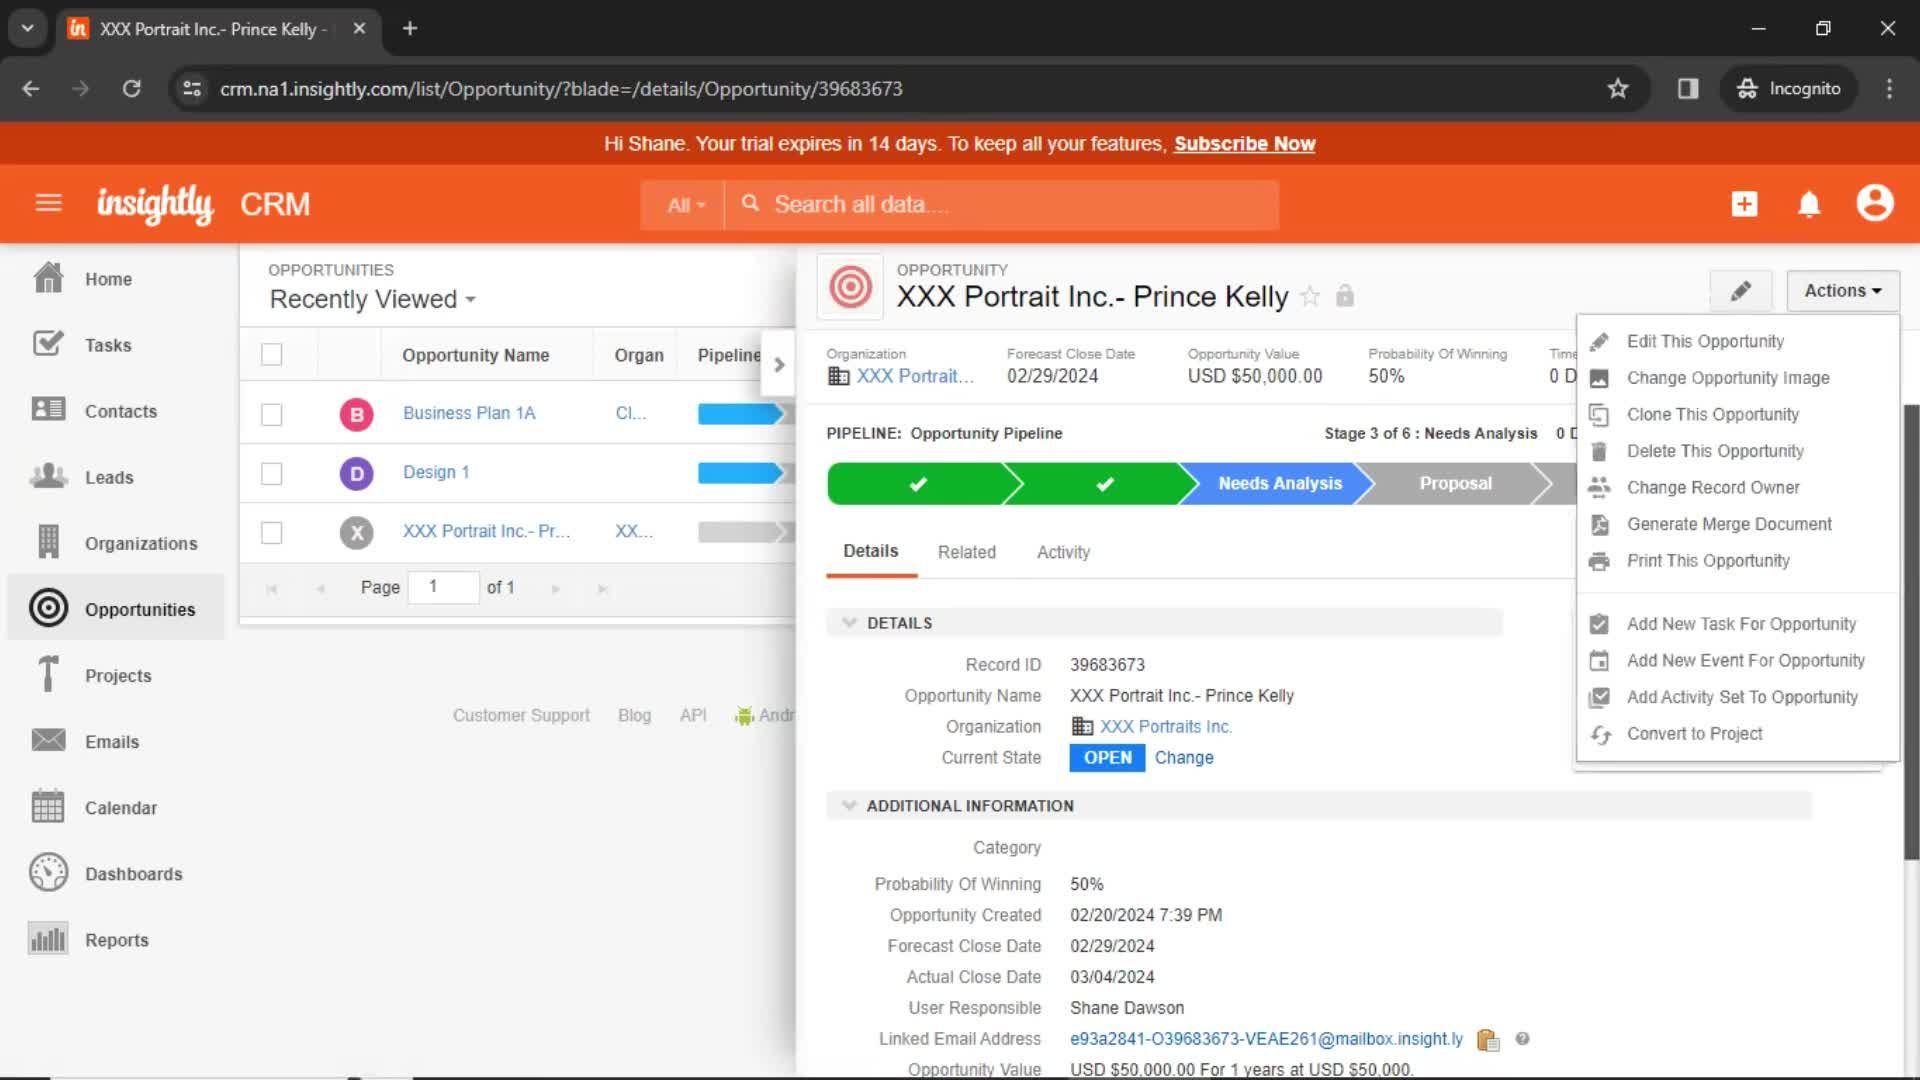Image resolution: width=1920 pixels, height=1080 pixels.
Task: Click the Opportunity Name column header
Action: pyautogui.click(x=475, y=355)
